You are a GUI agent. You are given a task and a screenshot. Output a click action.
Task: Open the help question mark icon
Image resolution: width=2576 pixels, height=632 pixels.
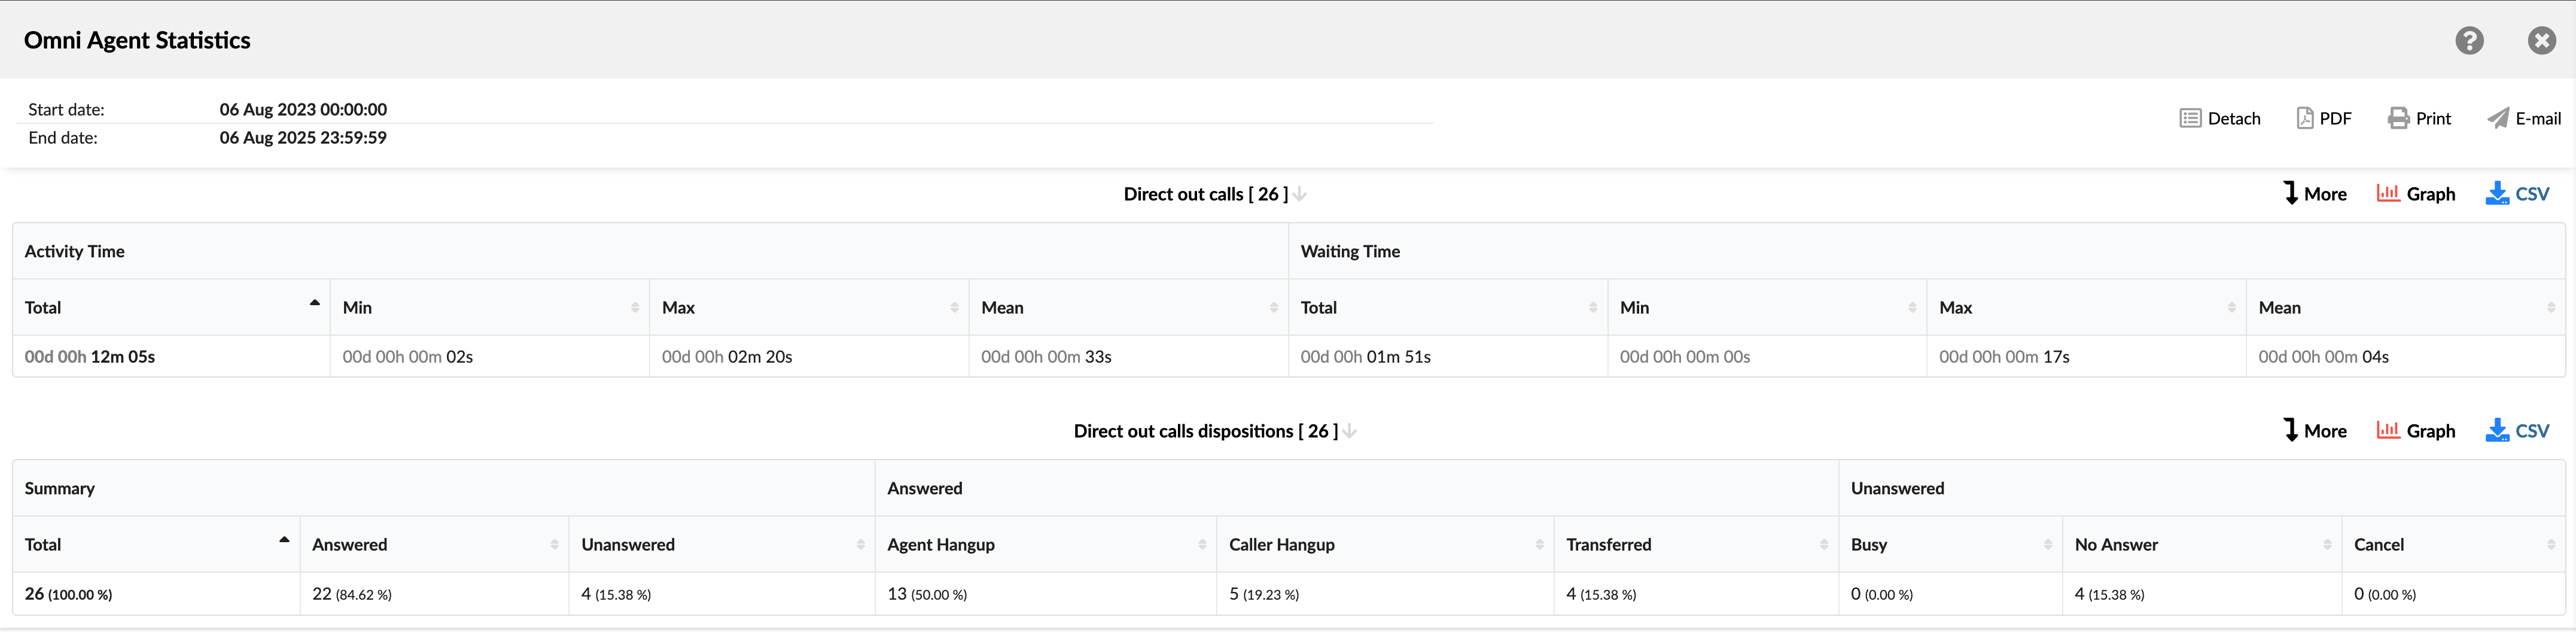[x=2468, y=40]
